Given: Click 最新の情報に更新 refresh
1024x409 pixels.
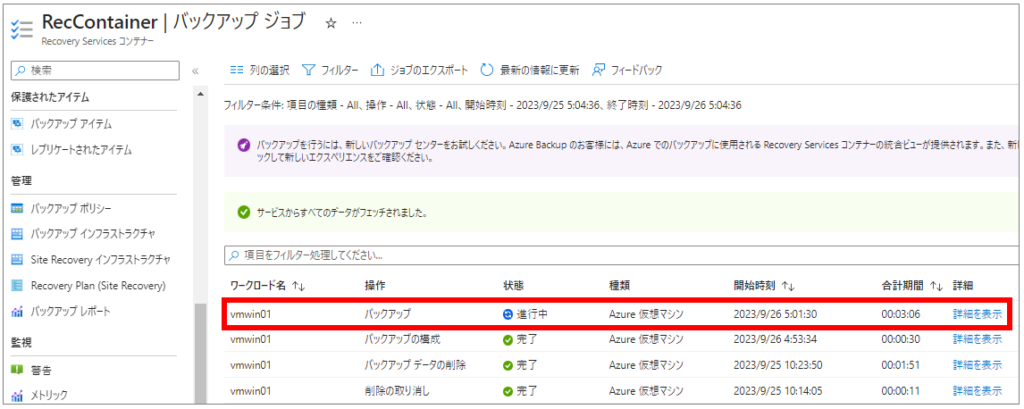Looking at the screenshot, I should click(x=530, y=71).
